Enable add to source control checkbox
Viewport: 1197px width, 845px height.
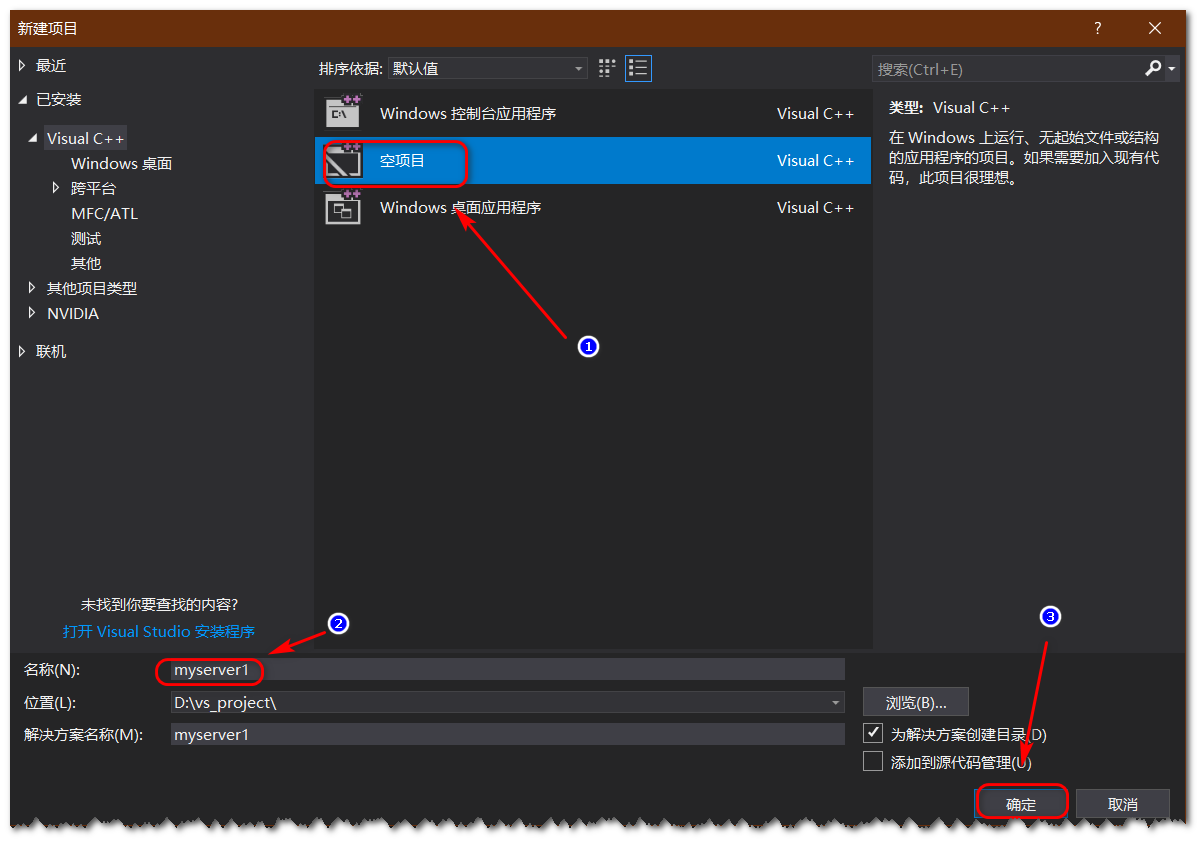[x=873, y=761]
